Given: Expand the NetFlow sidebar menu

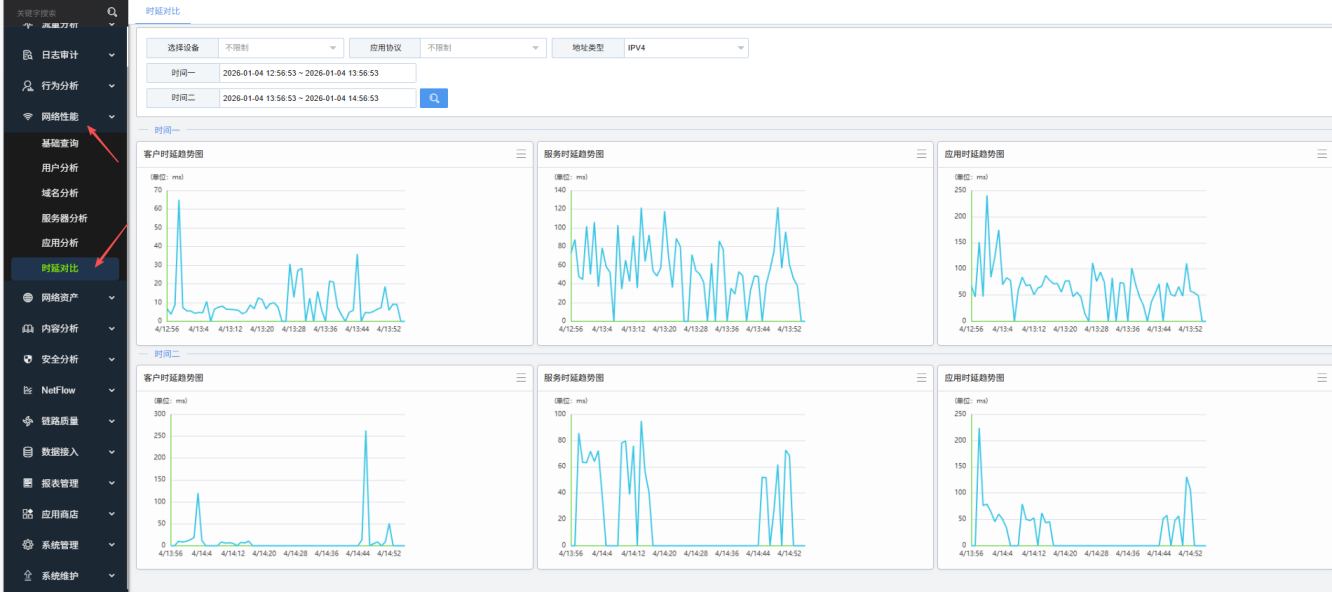Looking at the screenshot, I should tap(111, 391).
